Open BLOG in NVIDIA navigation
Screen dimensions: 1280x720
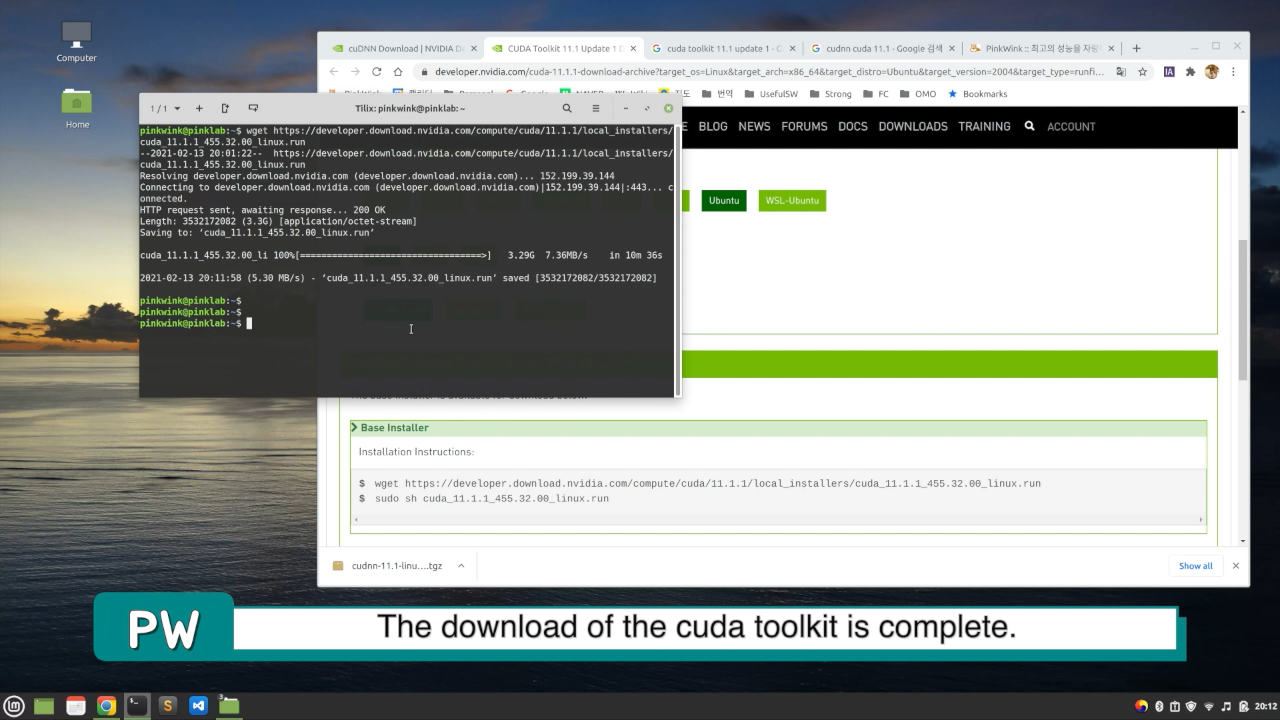[713, 126]
